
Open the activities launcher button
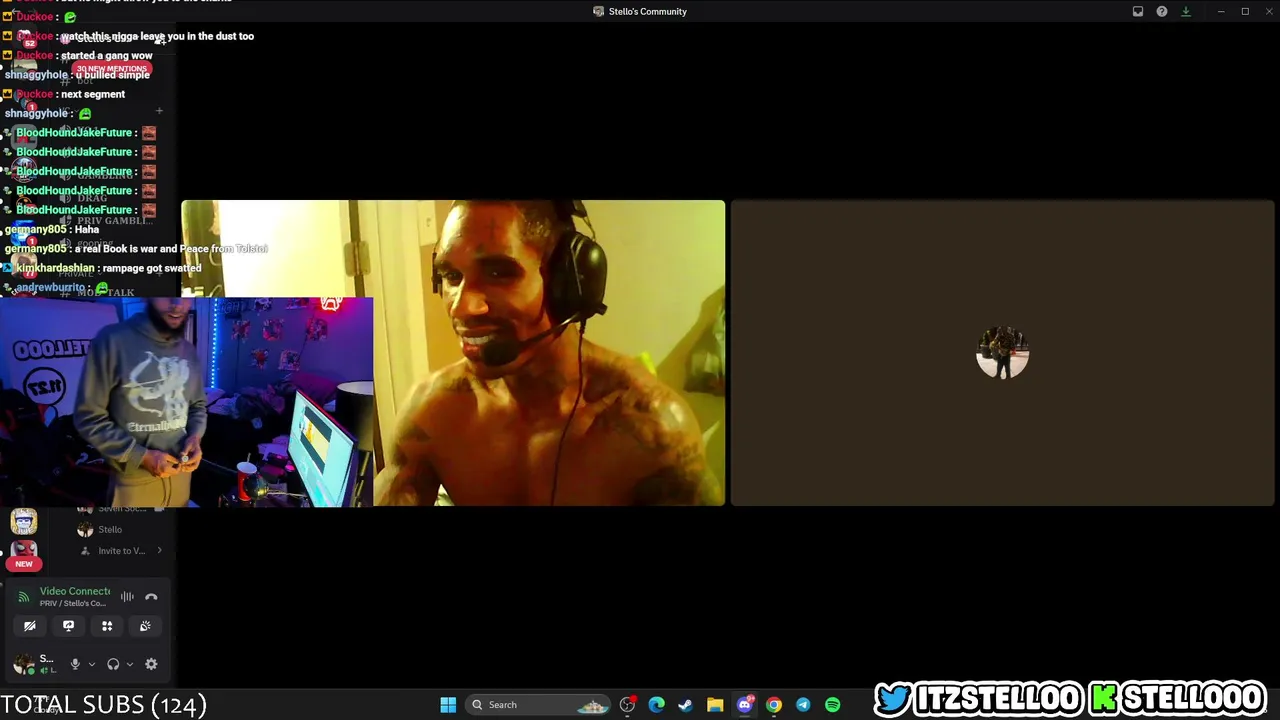(107, 626)
